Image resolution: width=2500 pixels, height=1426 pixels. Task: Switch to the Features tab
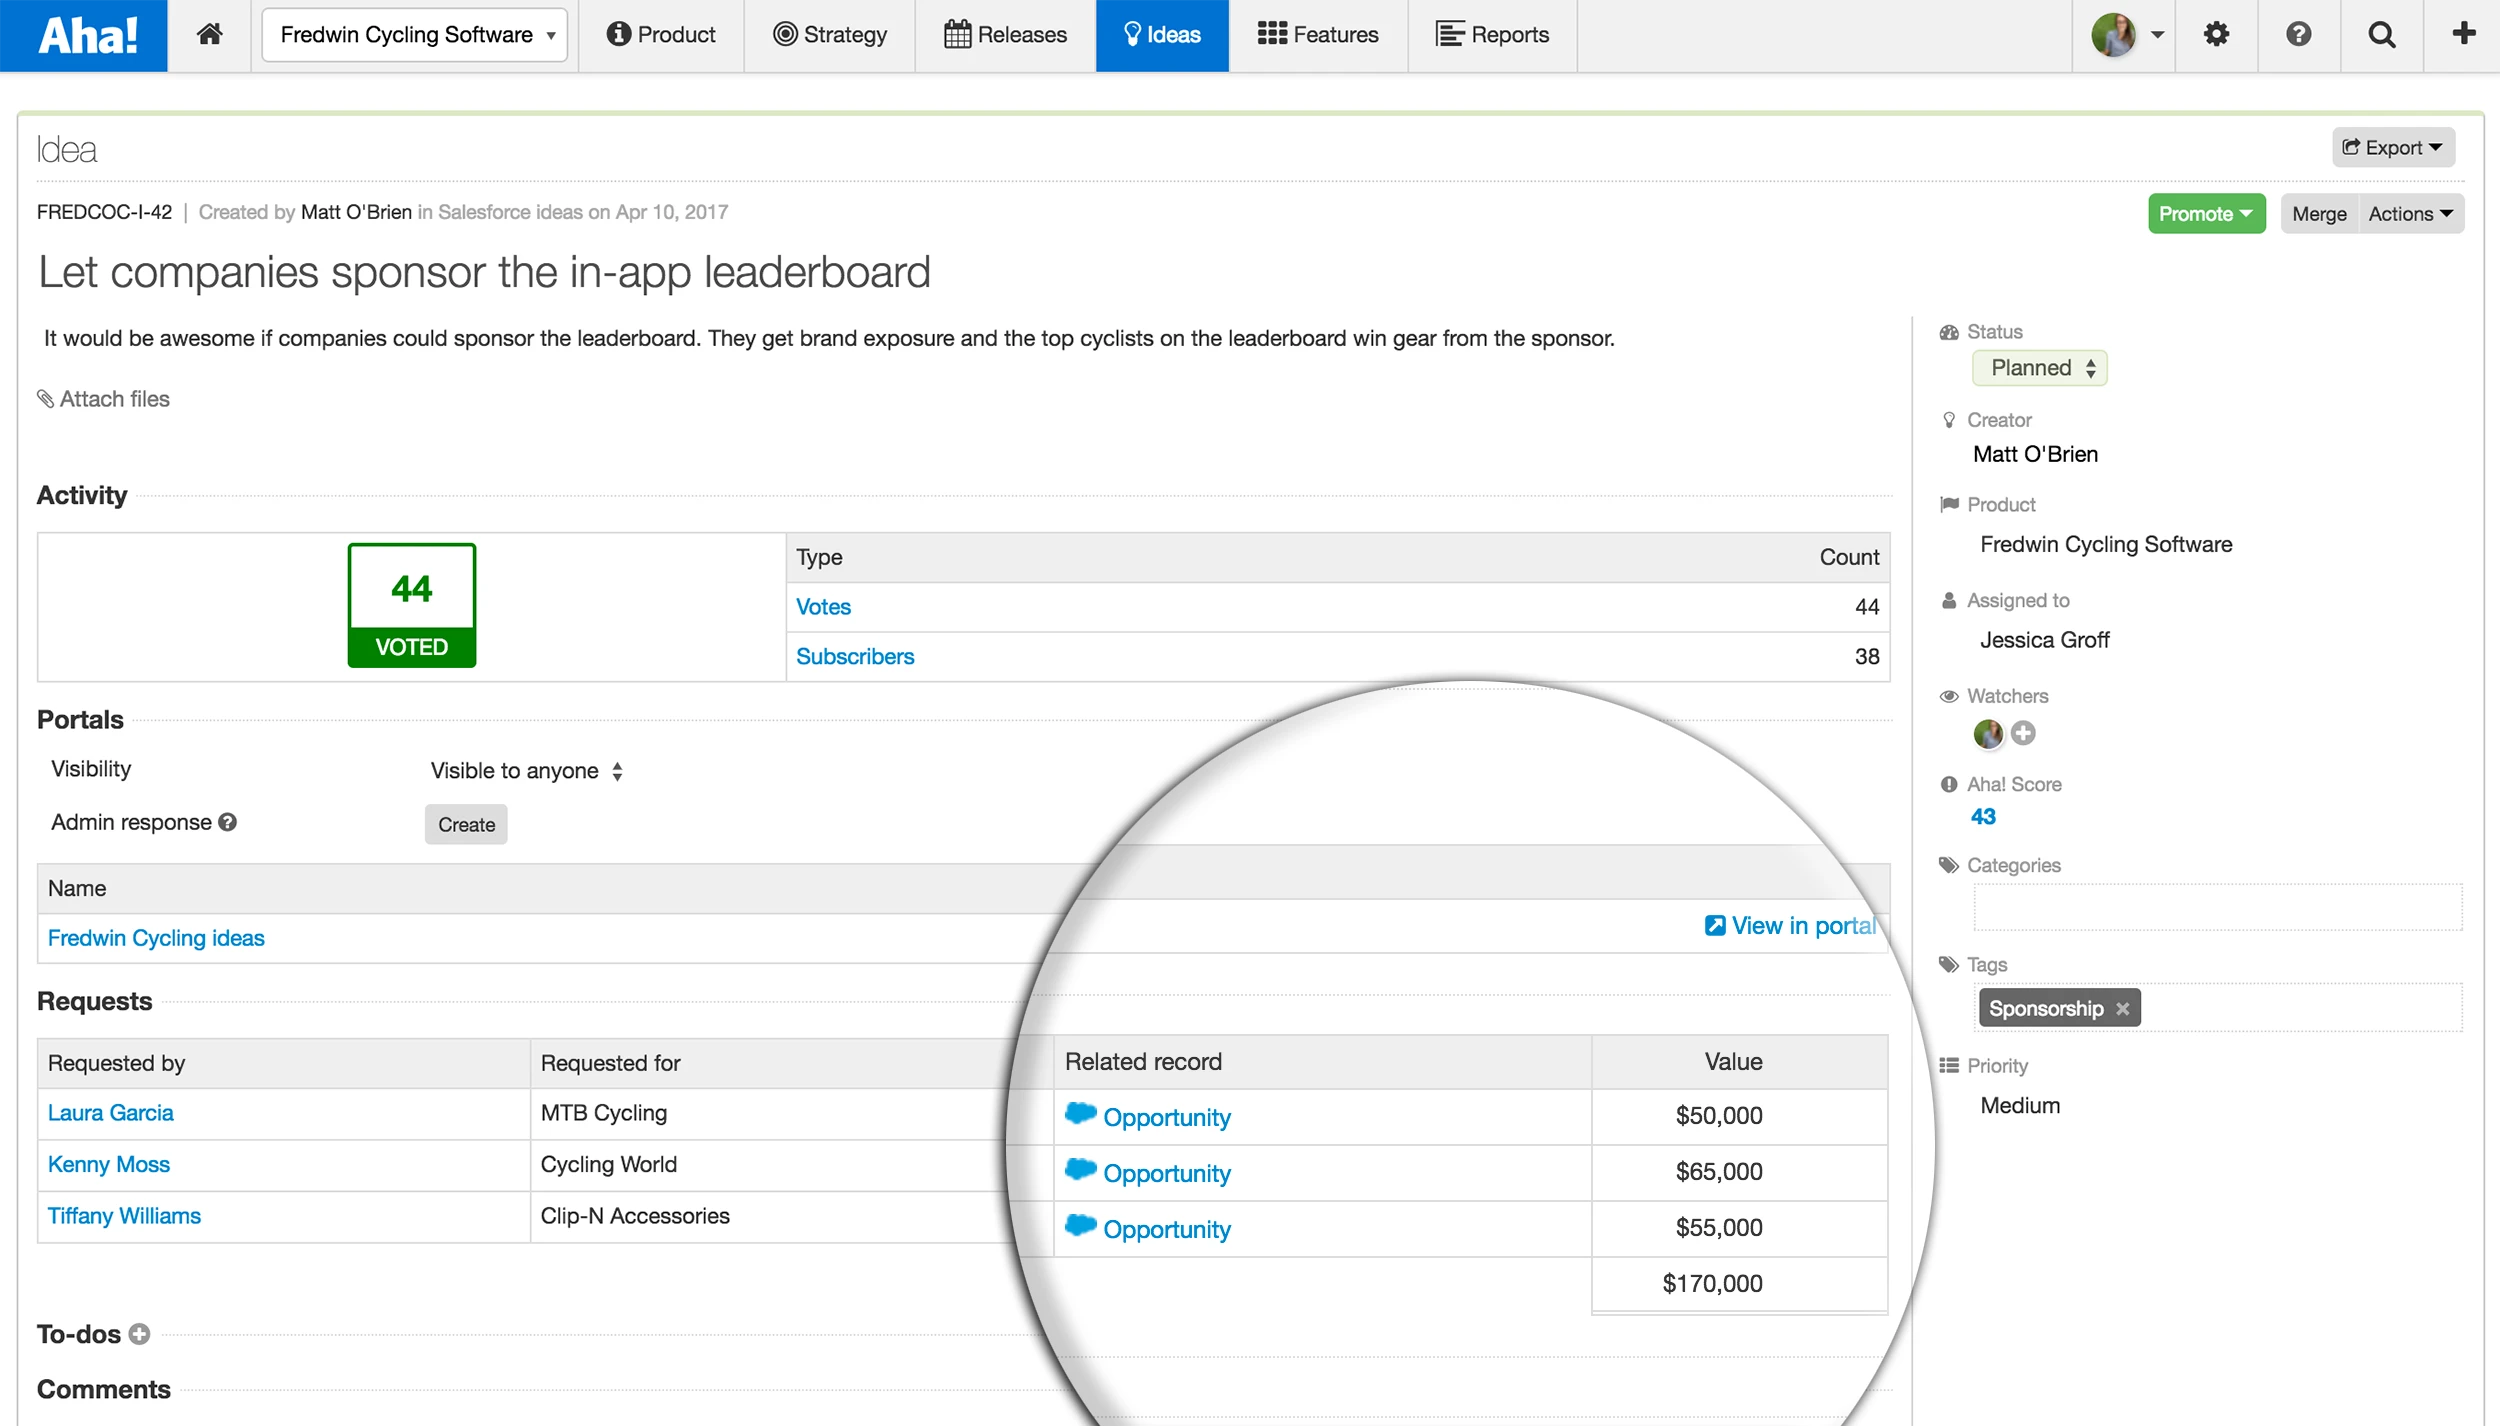click(x=1318, y=35)
